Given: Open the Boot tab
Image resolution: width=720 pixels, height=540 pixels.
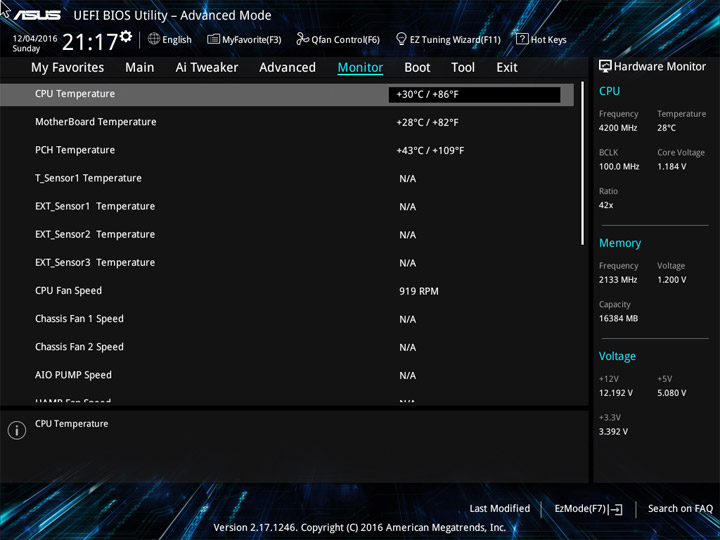Looking at the screenshot, I should [417, 68].
